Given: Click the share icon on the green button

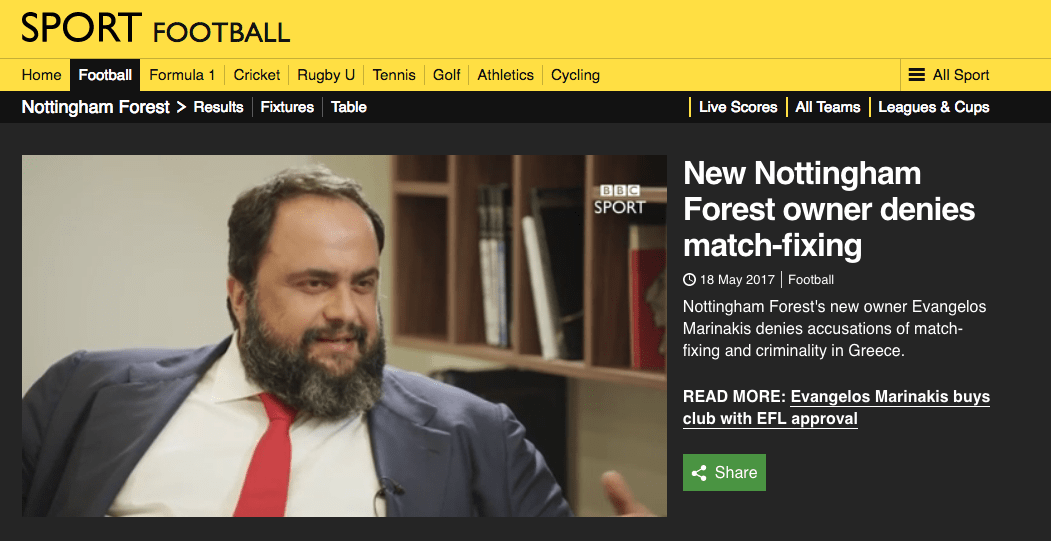Looking at the screenshot, I should click(699, 473).
